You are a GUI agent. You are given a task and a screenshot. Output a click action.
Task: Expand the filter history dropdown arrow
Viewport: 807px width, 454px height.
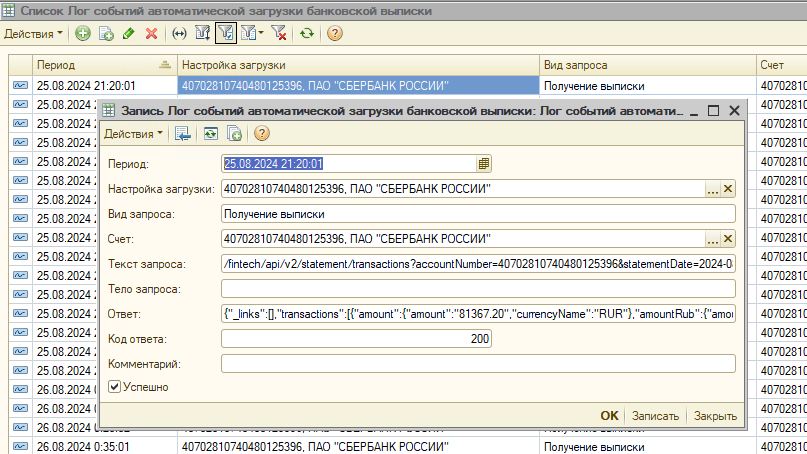click(x=261, y=33)
